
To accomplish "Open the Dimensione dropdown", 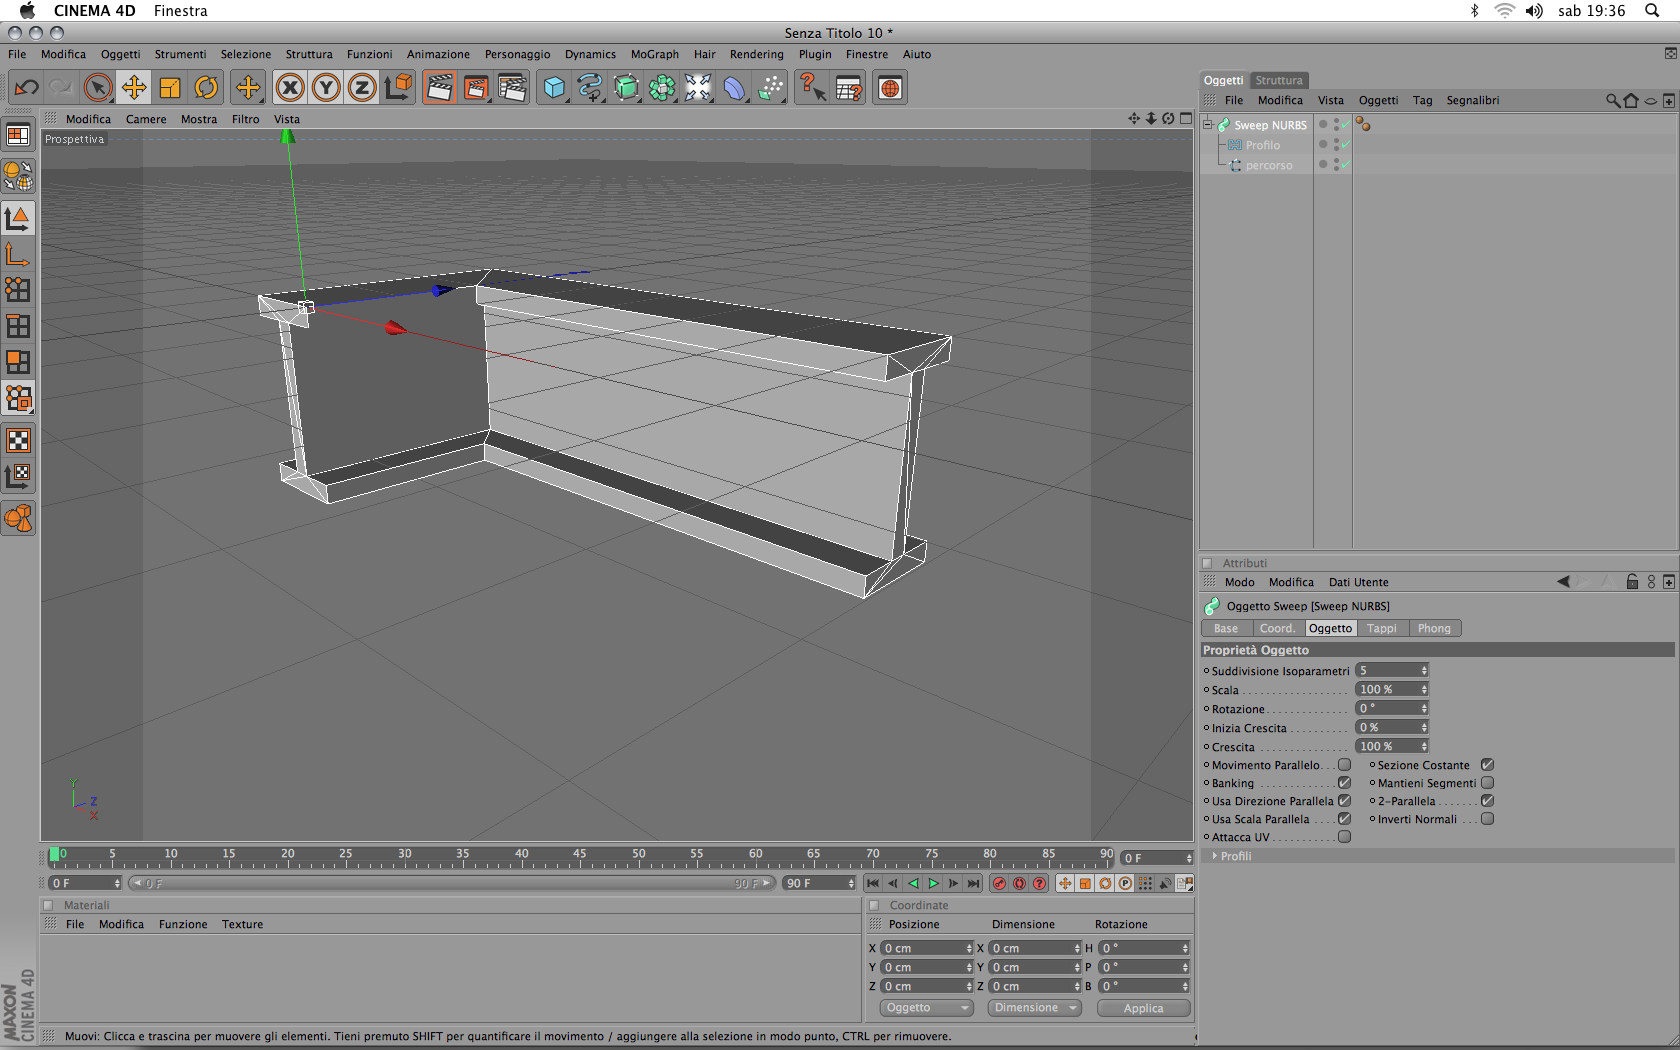I will [1034, 1007].
